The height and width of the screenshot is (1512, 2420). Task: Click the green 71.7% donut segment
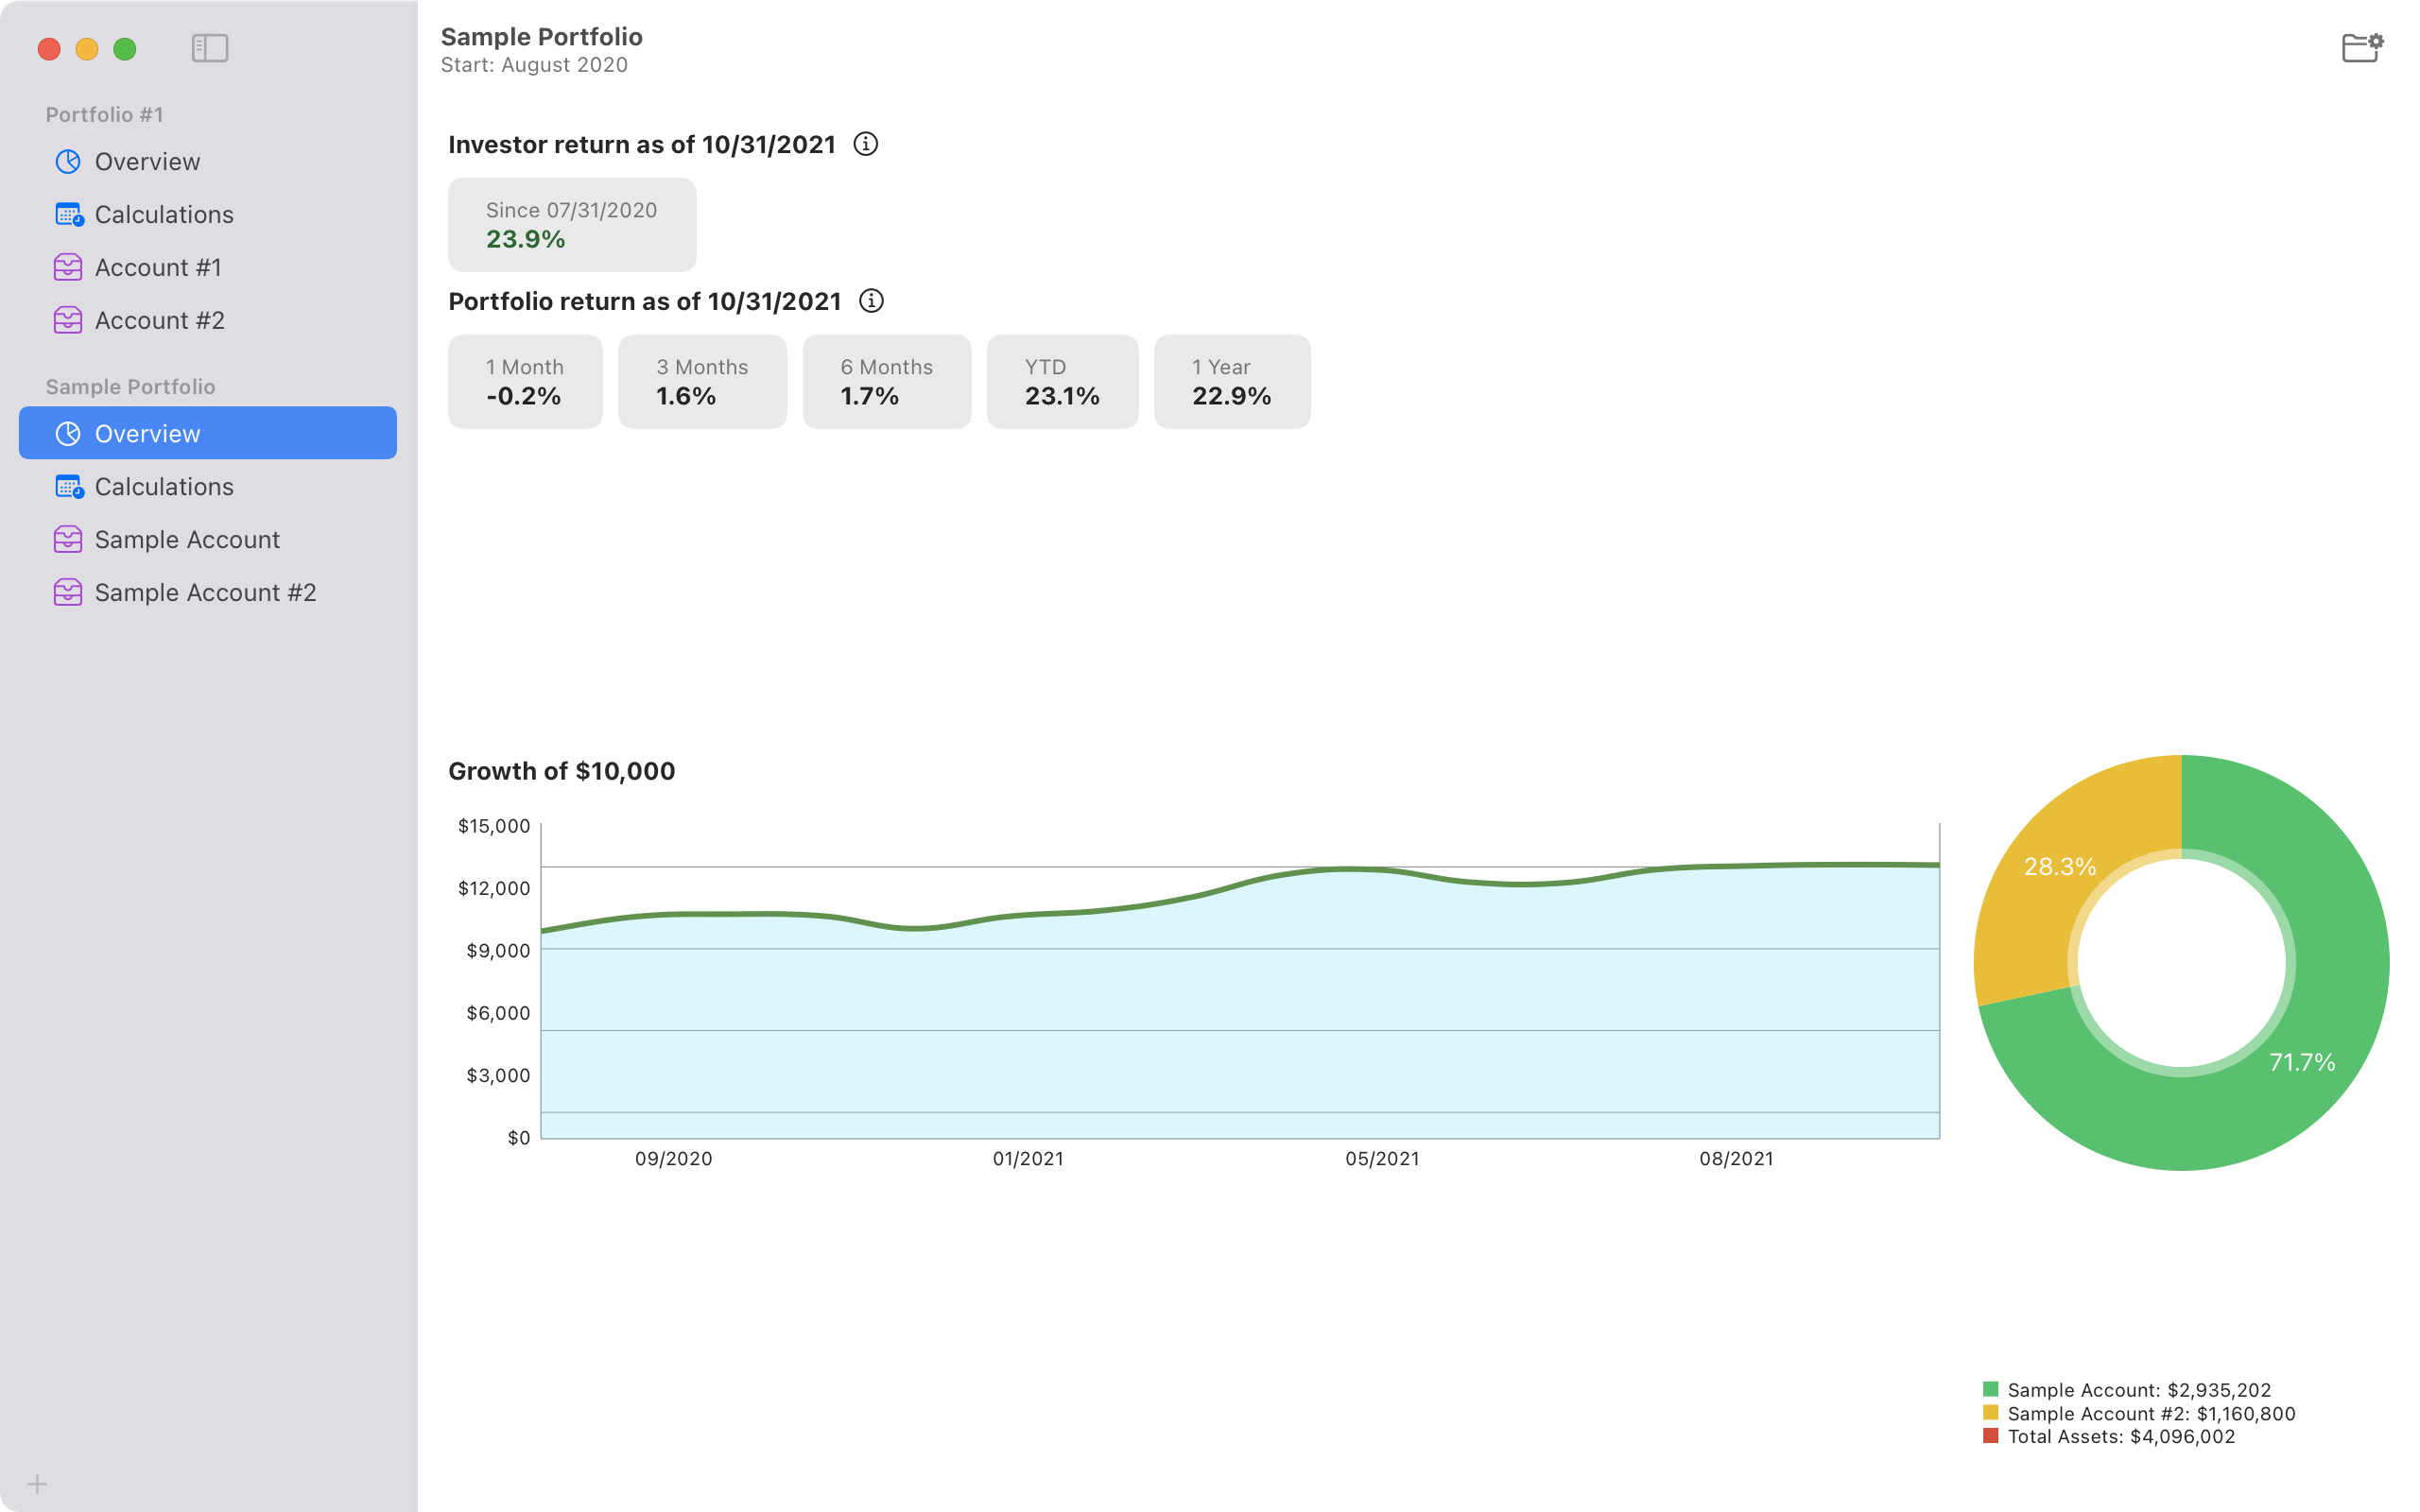[2300, 1062]
